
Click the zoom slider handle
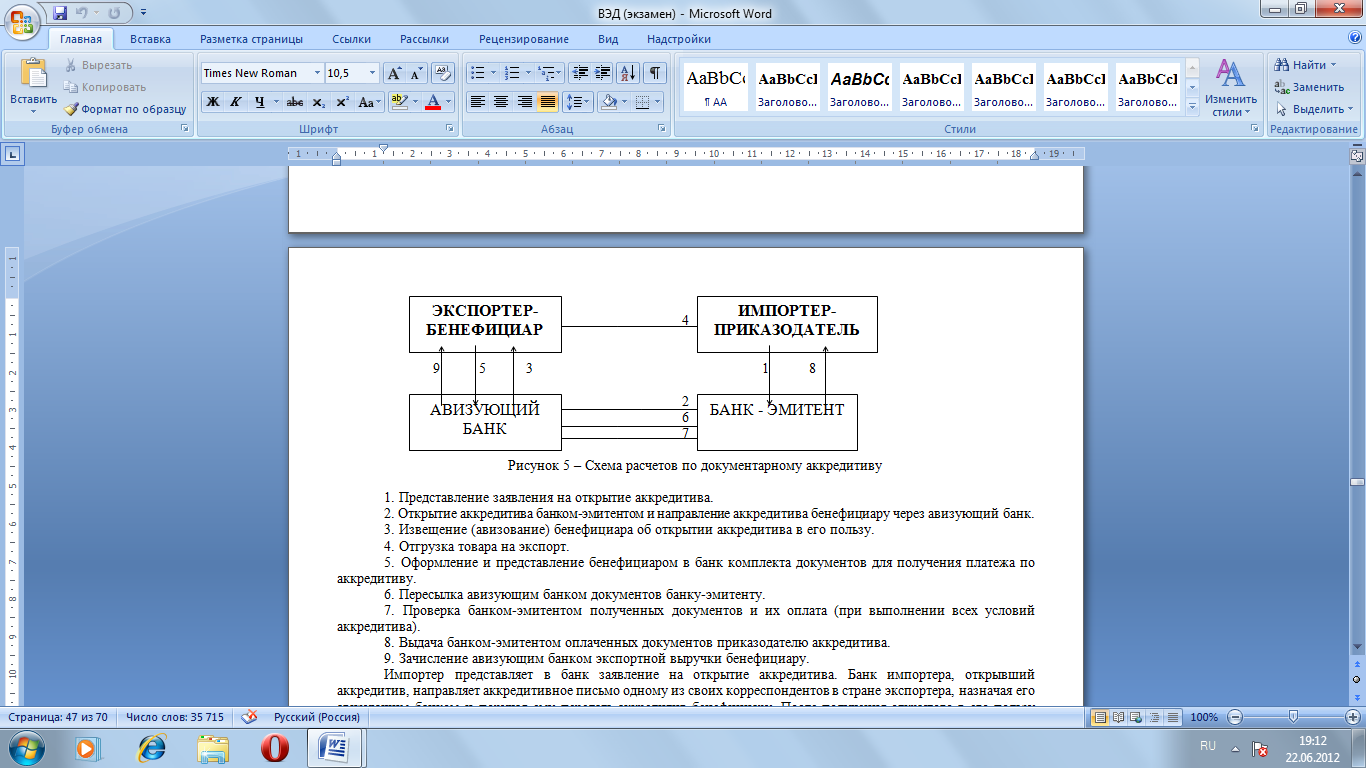1294,717
